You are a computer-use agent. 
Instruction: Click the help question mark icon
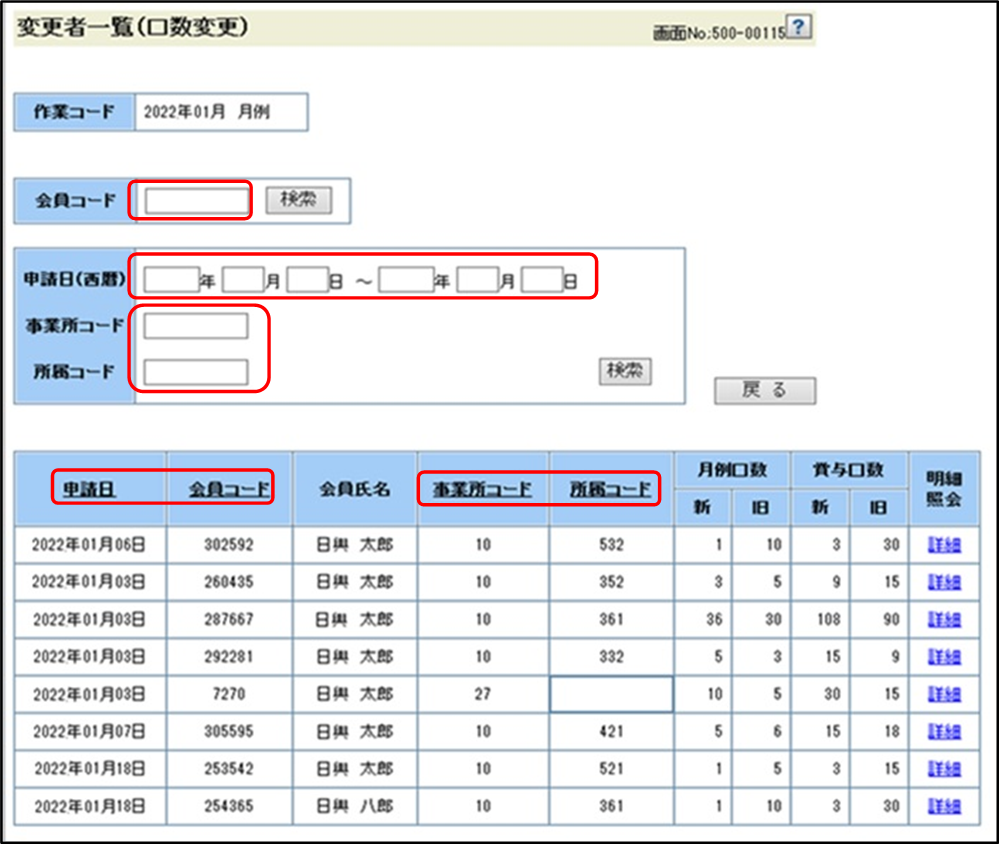pos(798,28)
